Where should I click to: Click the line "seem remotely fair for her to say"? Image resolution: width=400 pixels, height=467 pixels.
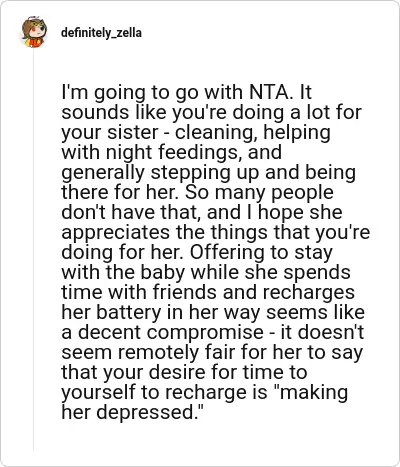[x=212, y=353]
